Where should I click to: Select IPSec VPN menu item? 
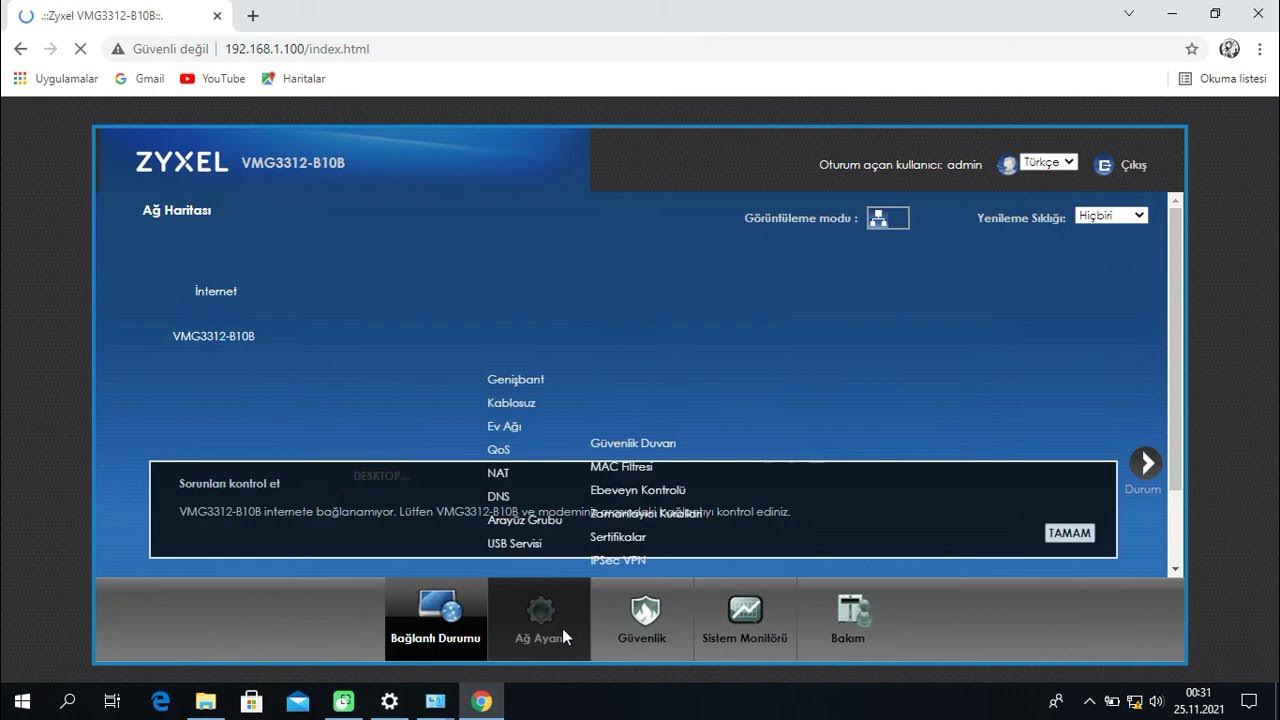[618, 560]
